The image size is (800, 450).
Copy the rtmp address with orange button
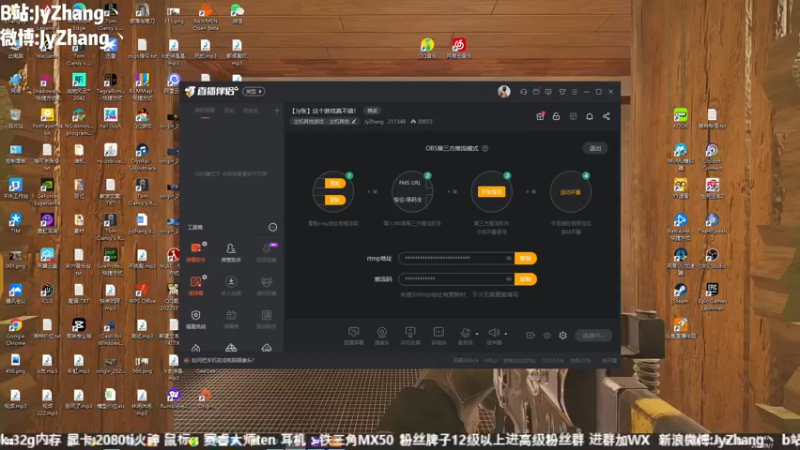(x=526, y=258)
